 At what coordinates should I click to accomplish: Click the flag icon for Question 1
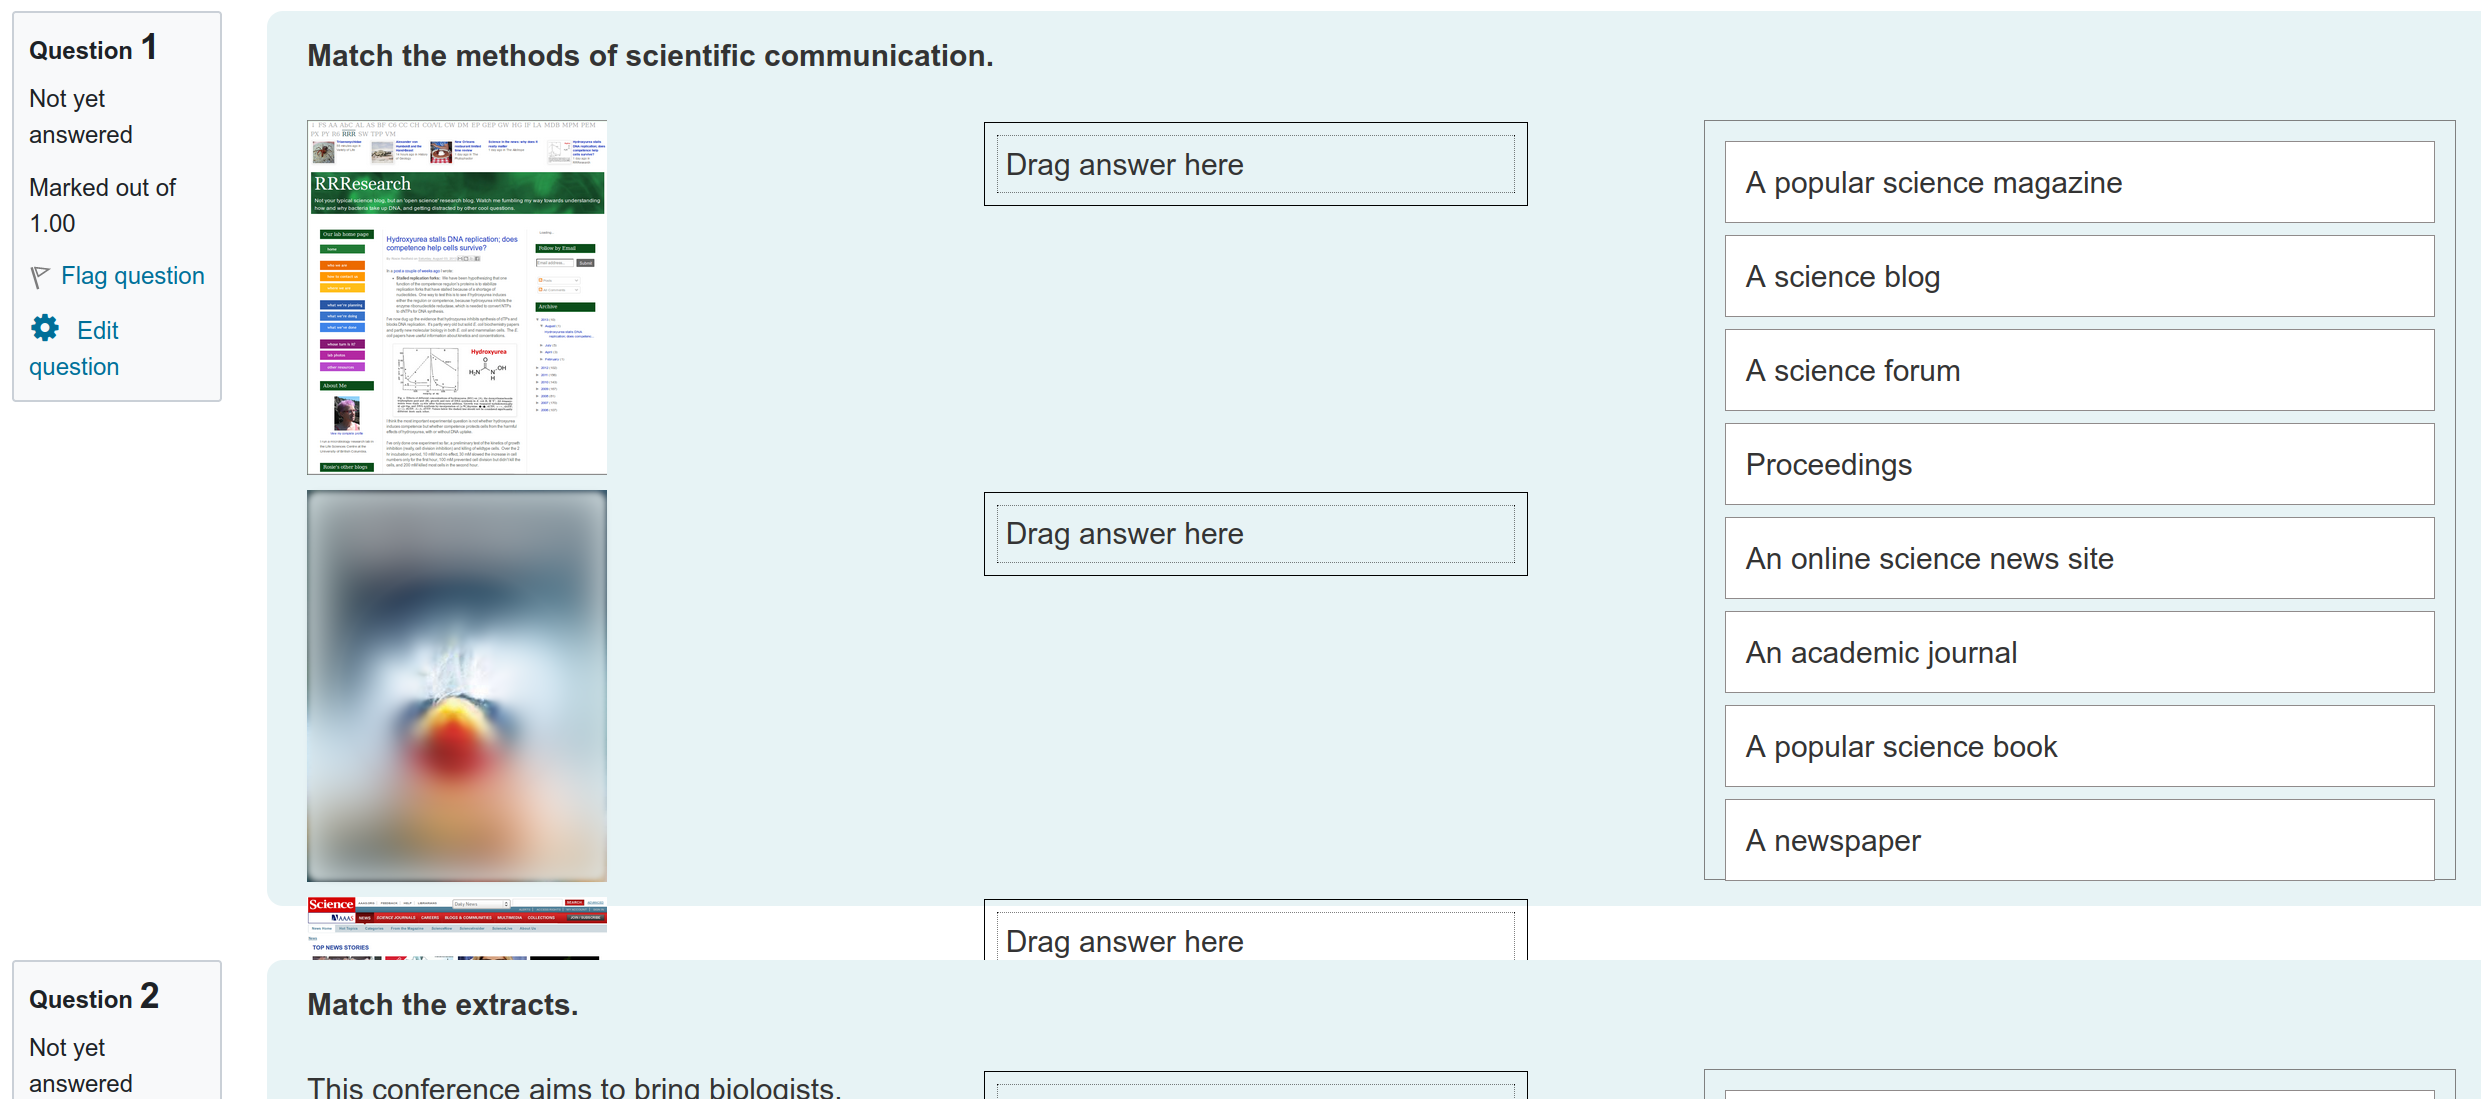pos(40,277)
